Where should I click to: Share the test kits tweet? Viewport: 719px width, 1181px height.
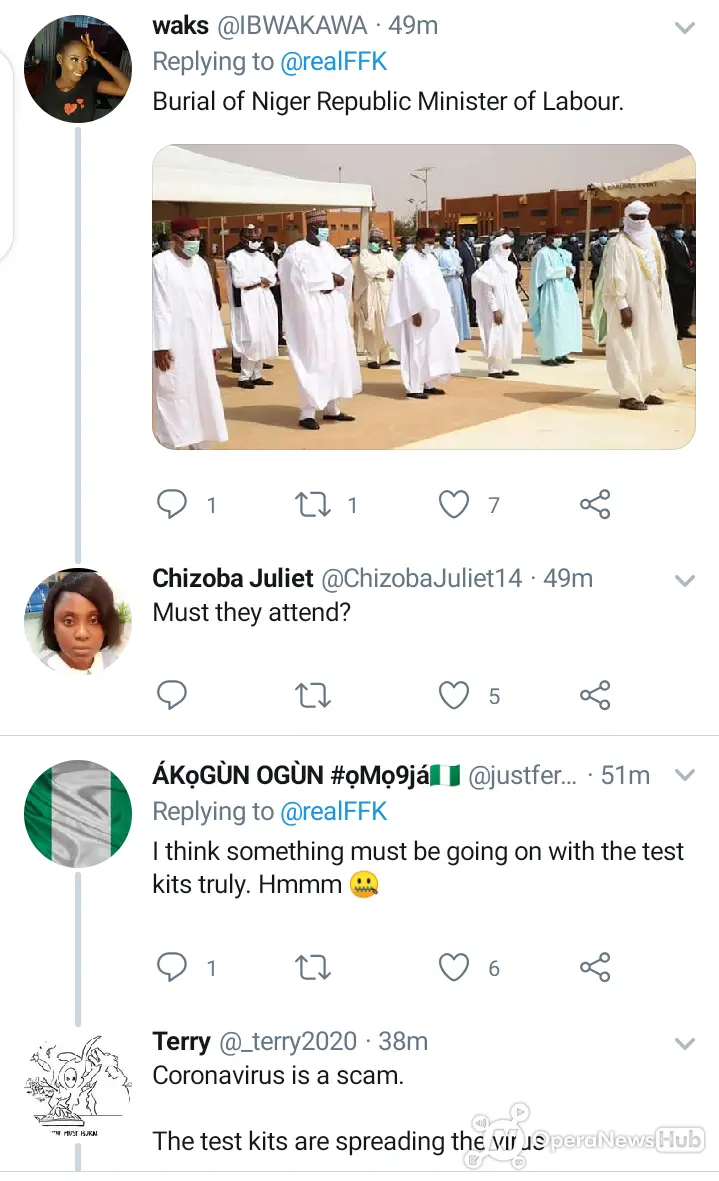(595, 966)
